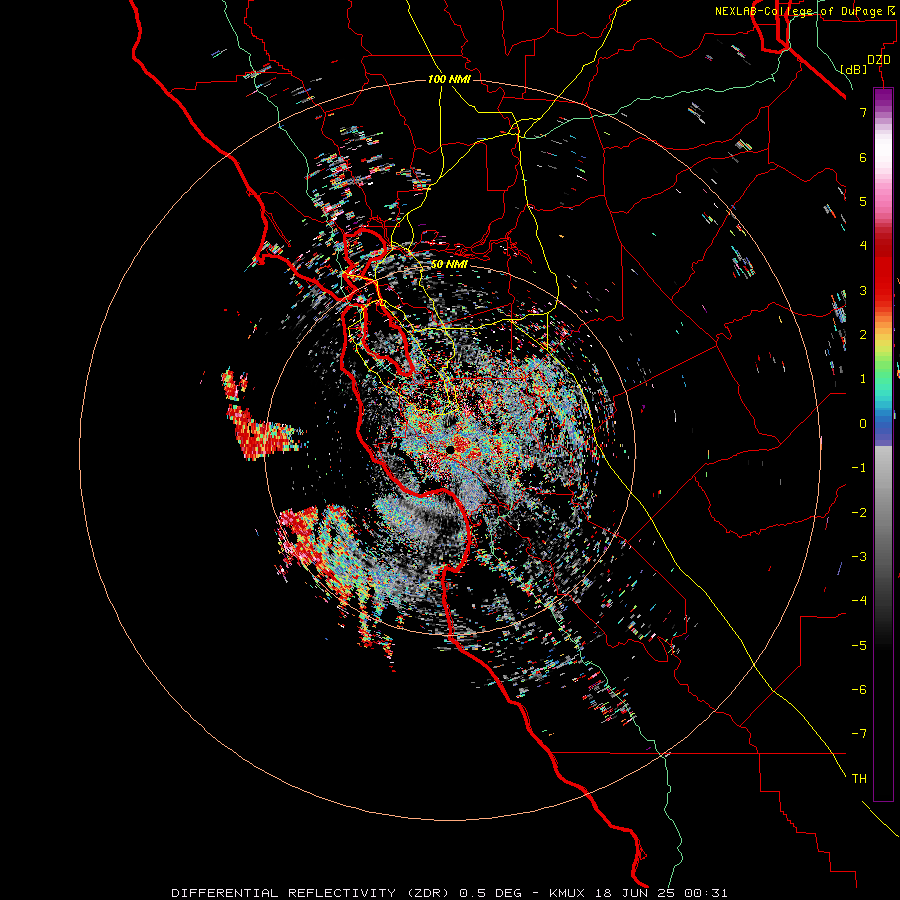The image size is (900, 900).
Task: Click the [dB] units label
Action: pyautogui.click(x=854, y=69)
